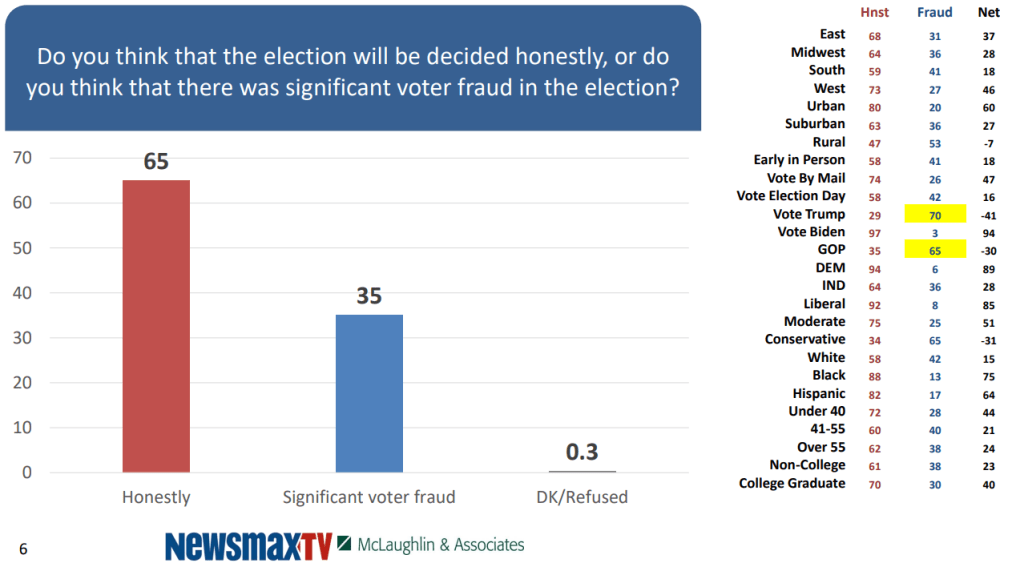Click the Hnst column header
1024x575 pixels.
coord(875,13)
